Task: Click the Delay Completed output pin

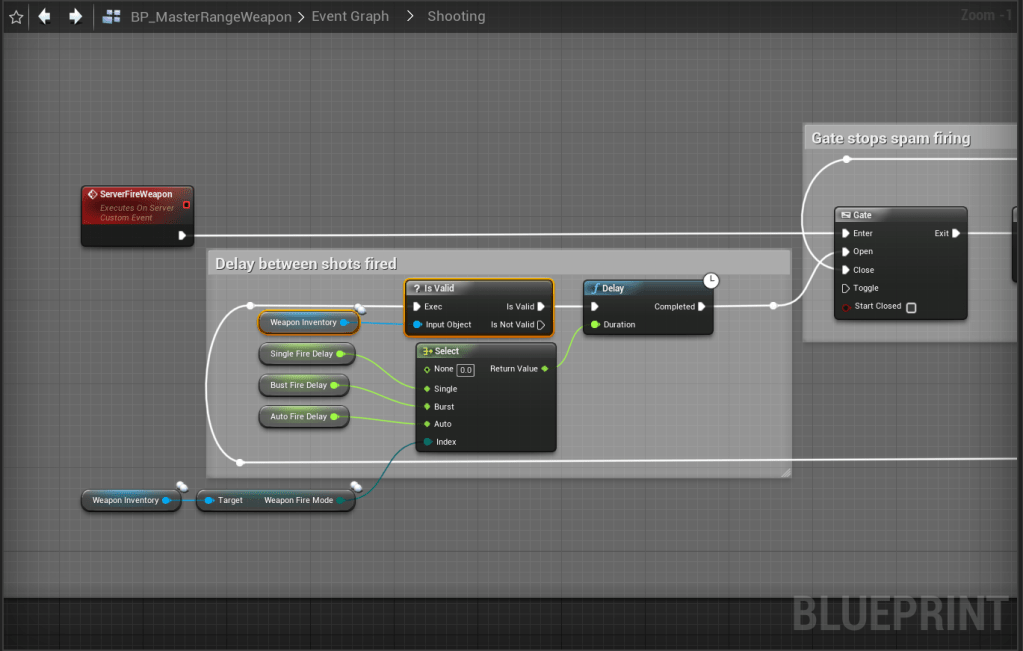Action: (701, 307)
